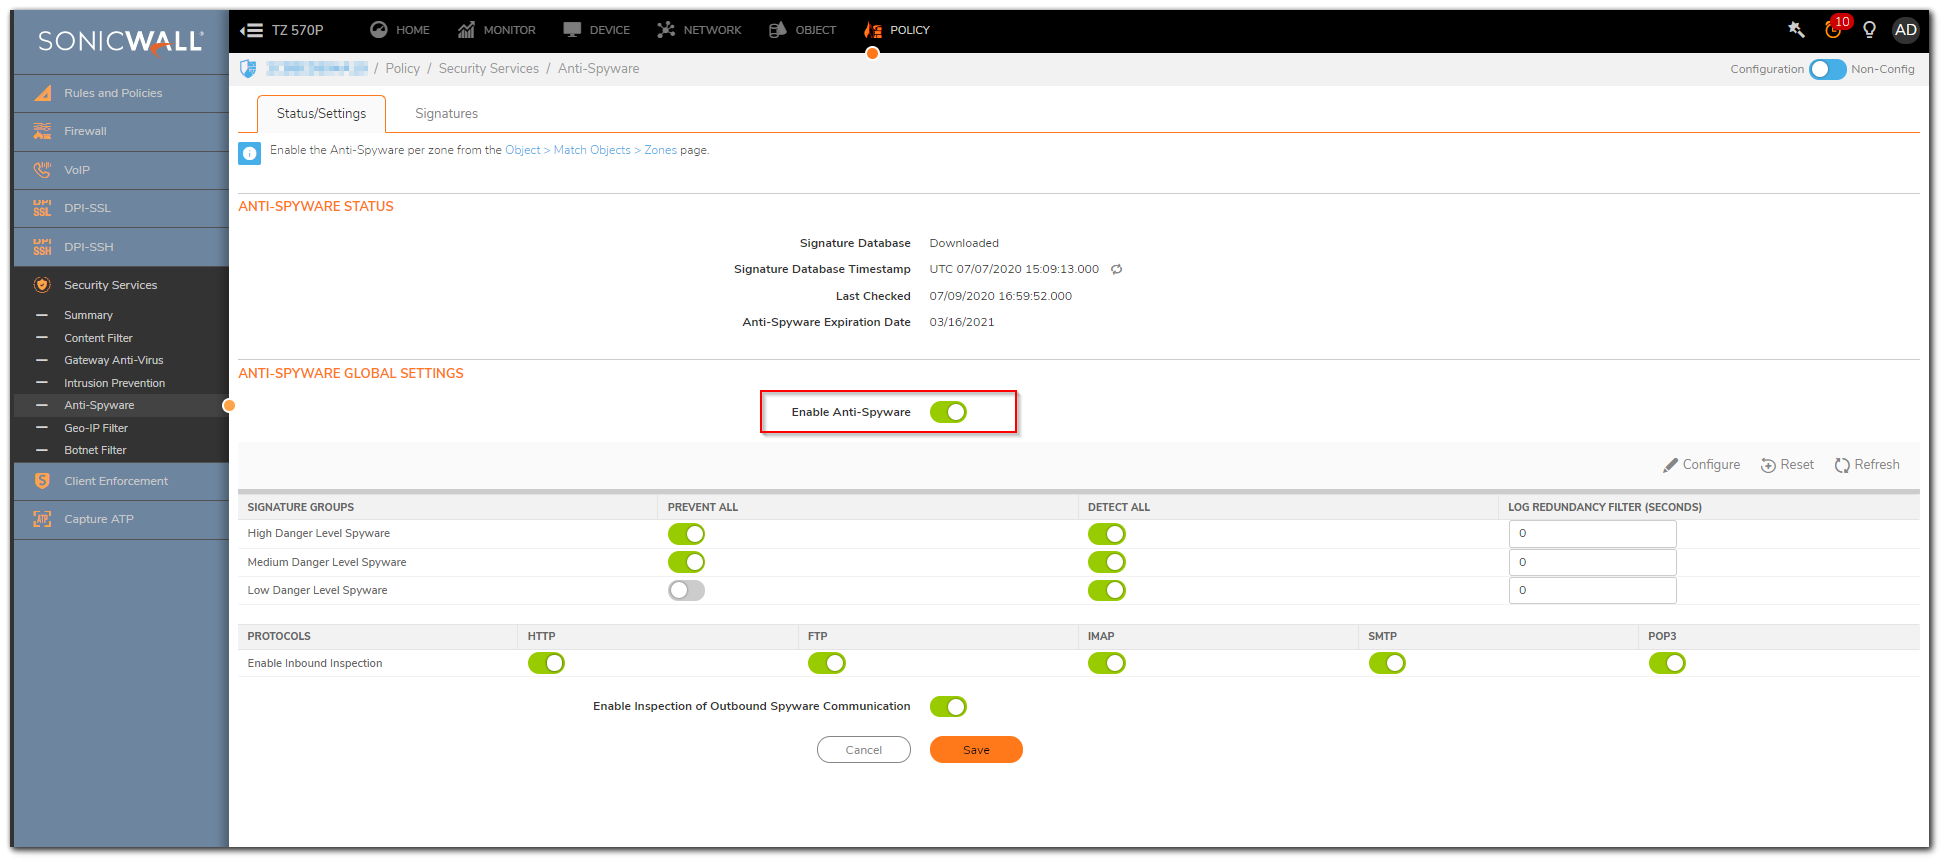1947x865 pixels.
Task: Click the DEVICE monitor icon
Action: [x=572, y=30]
